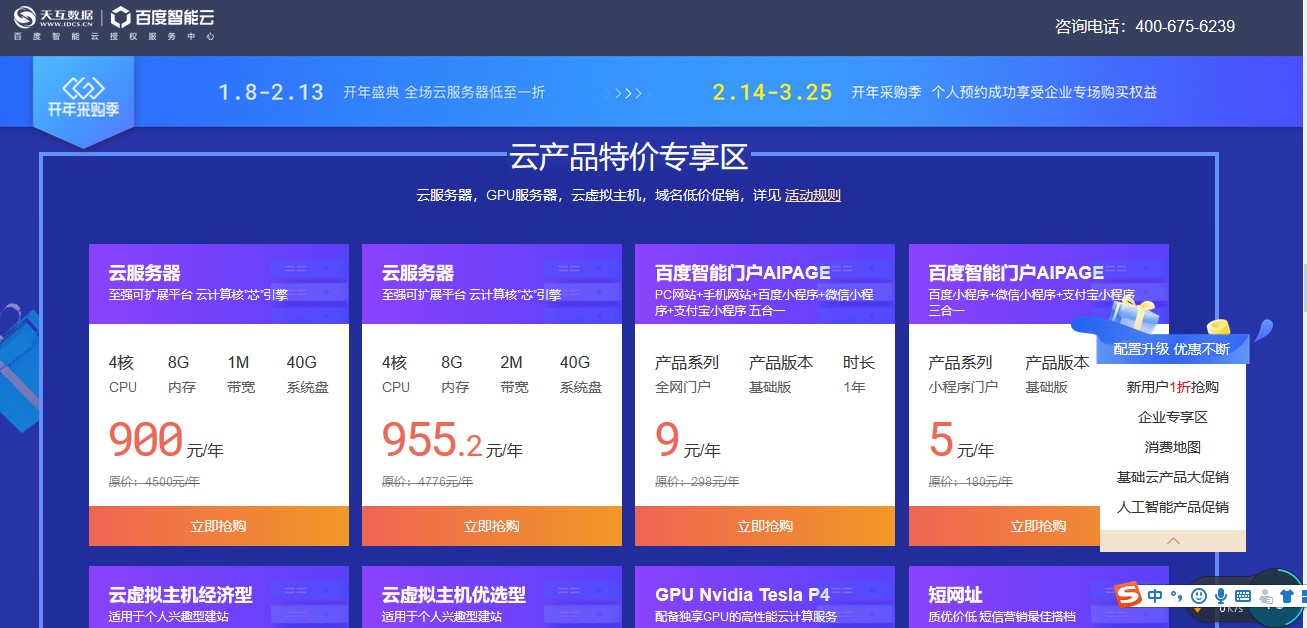The width and height of the screenshot is (1307, 628).
Task: Click the 短网址 card title
Action: (956, 595)
